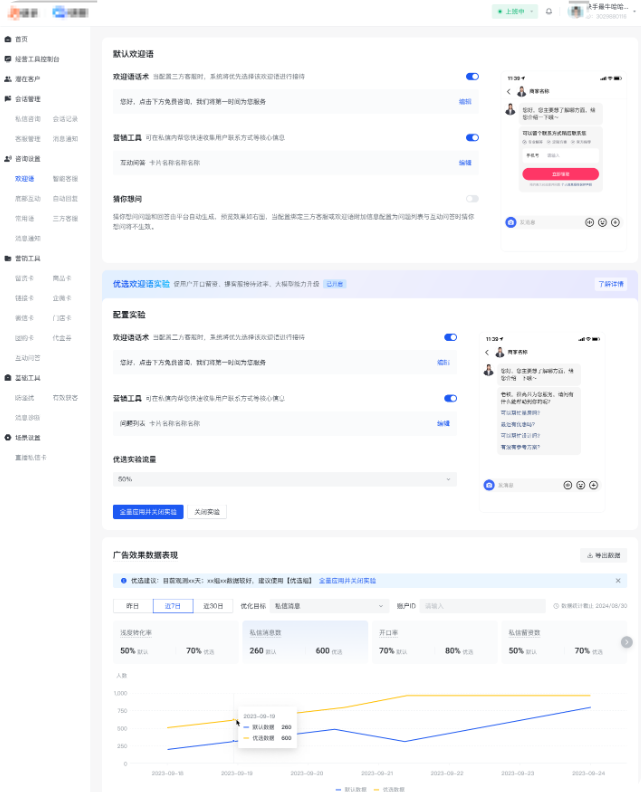Open 欢迎语 in sidebar
641x792 pixels.
(x=24, y=179)
